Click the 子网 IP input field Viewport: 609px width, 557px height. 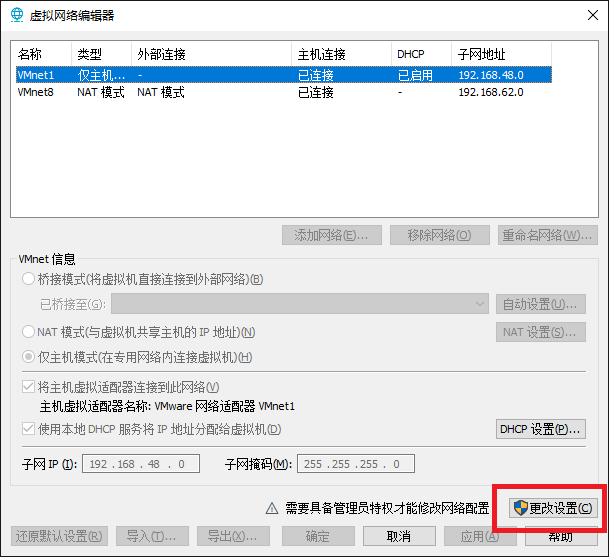pyautogui.click(x=141, y=464)
